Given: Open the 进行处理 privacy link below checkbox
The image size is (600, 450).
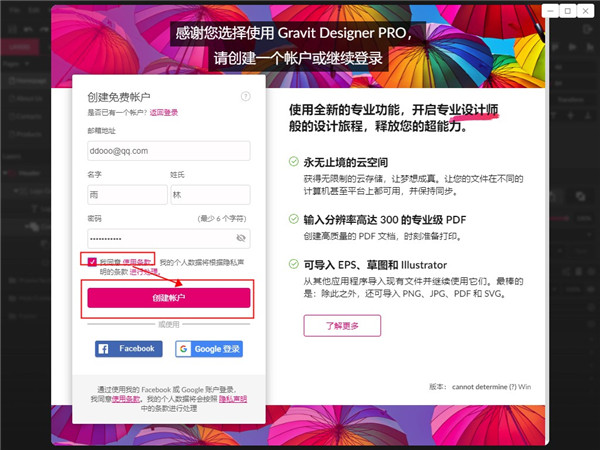Looking at the screenshot, I should 144,272.
